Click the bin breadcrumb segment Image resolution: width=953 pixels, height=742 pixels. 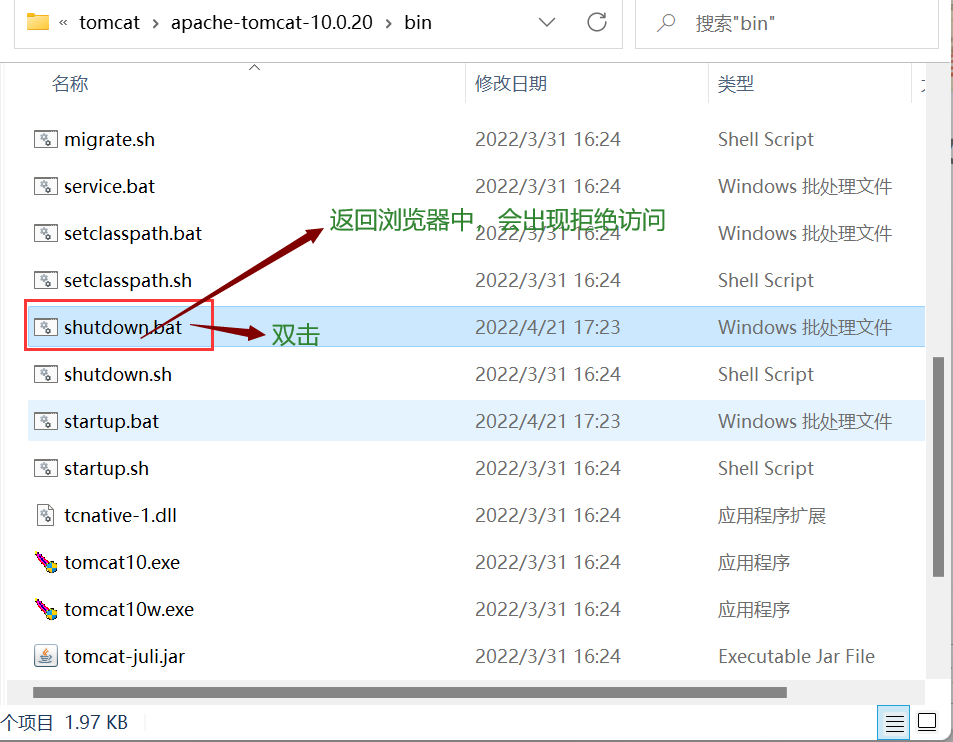click(418, 22)
